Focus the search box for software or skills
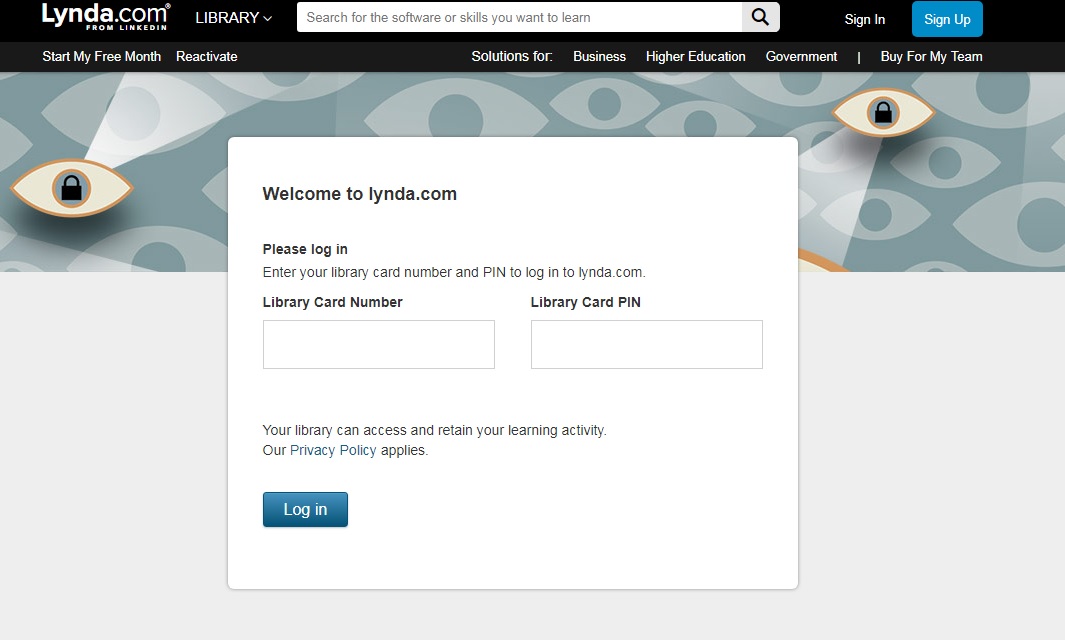The image size is (1065, 640). click(520, 17)
